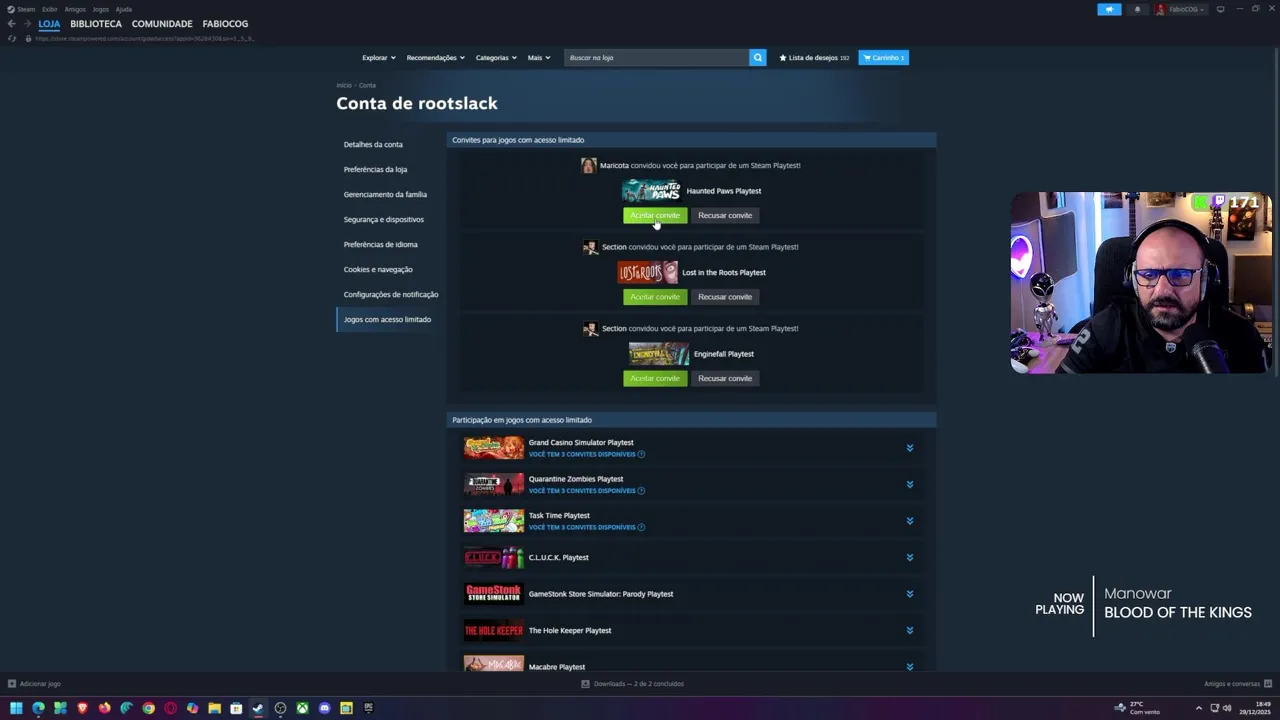Open the Categorias dropdown menu

coord(496,57)
